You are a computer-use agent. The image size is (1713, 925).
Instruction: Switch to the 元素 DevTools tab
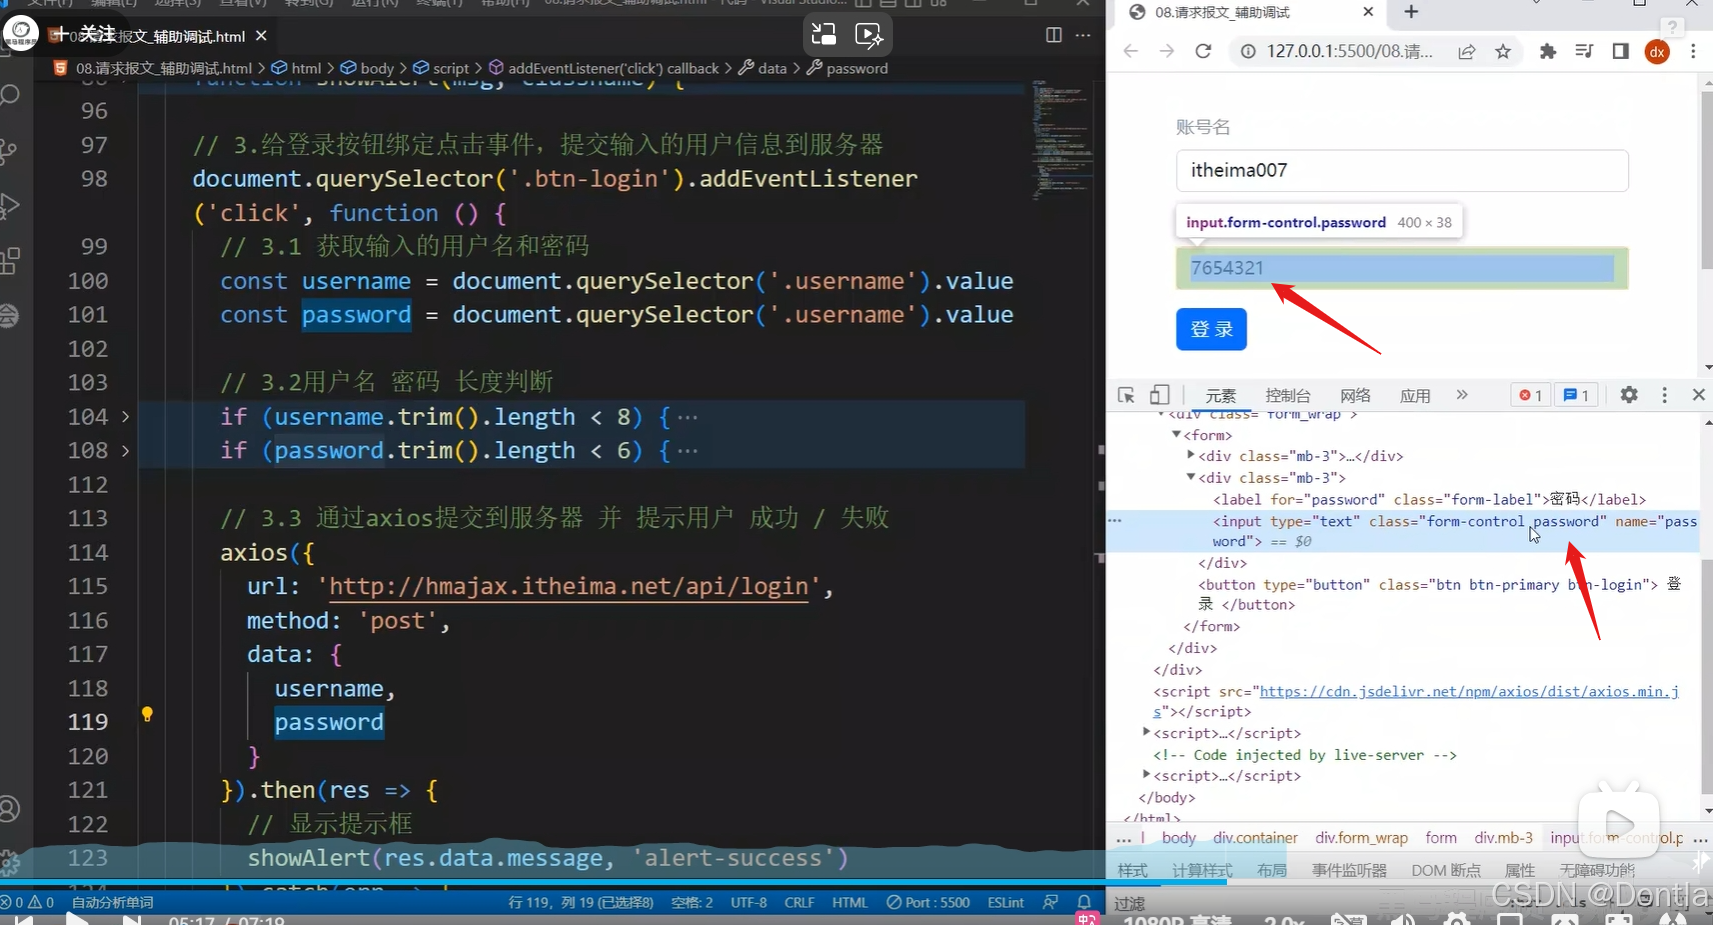click(1221, 395)
